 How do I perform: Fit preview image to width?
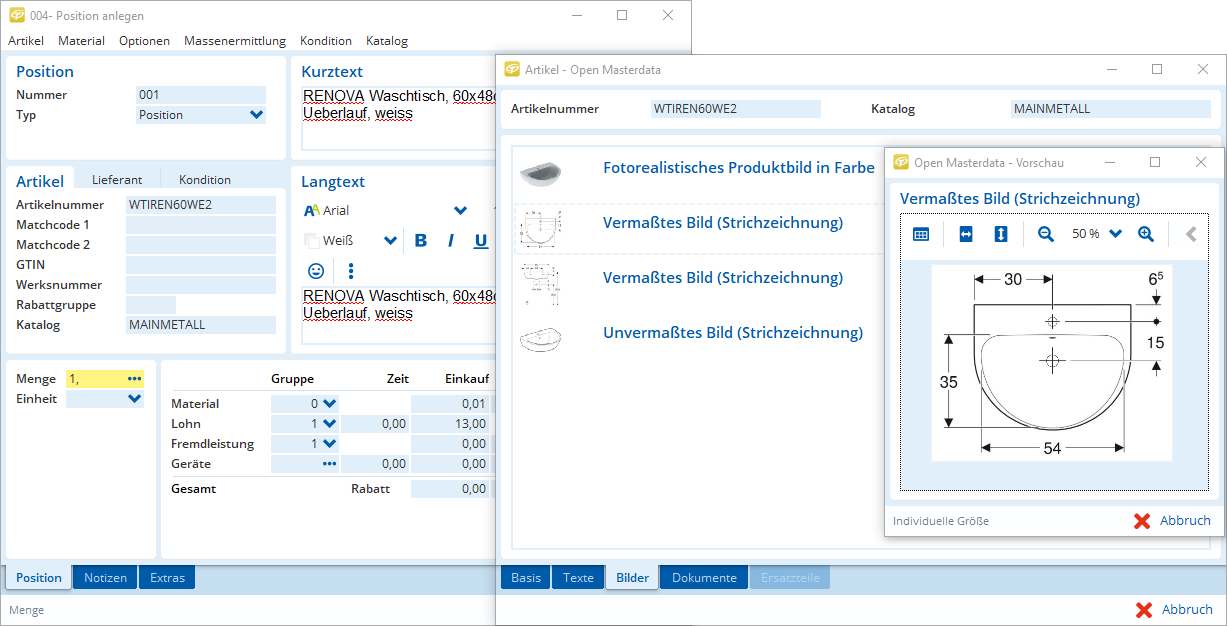(966, 234)
